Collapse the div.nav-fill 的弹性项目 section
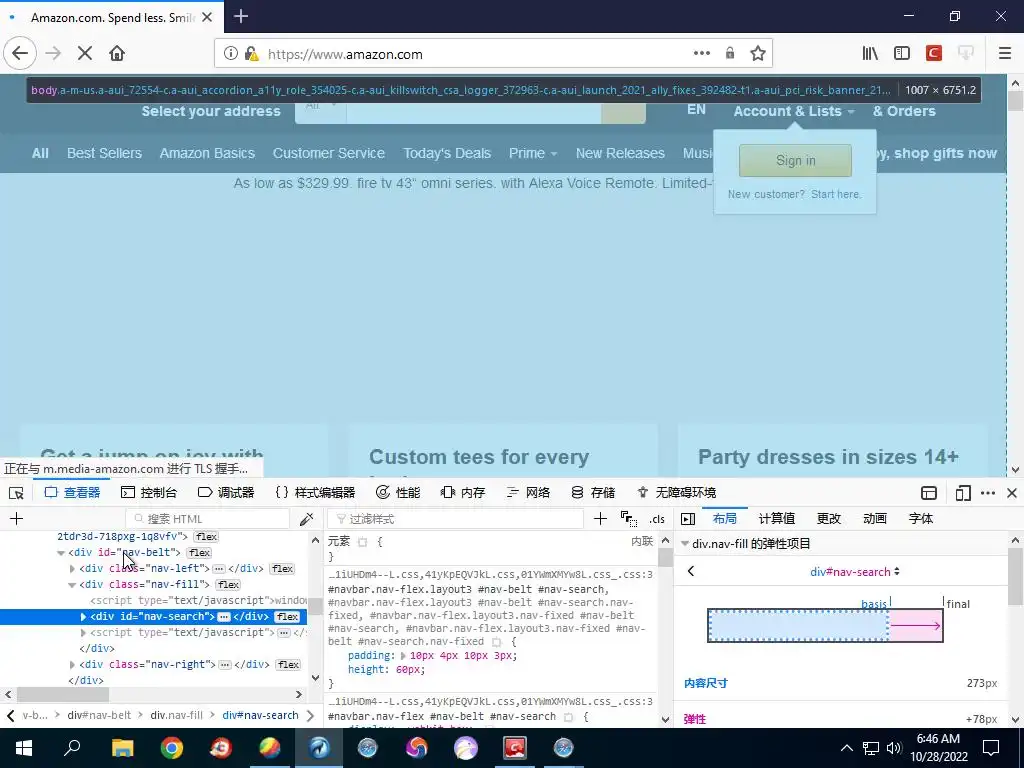This screenshot has height=768, width=1024. pyautogui.click(x=684, y=543)
